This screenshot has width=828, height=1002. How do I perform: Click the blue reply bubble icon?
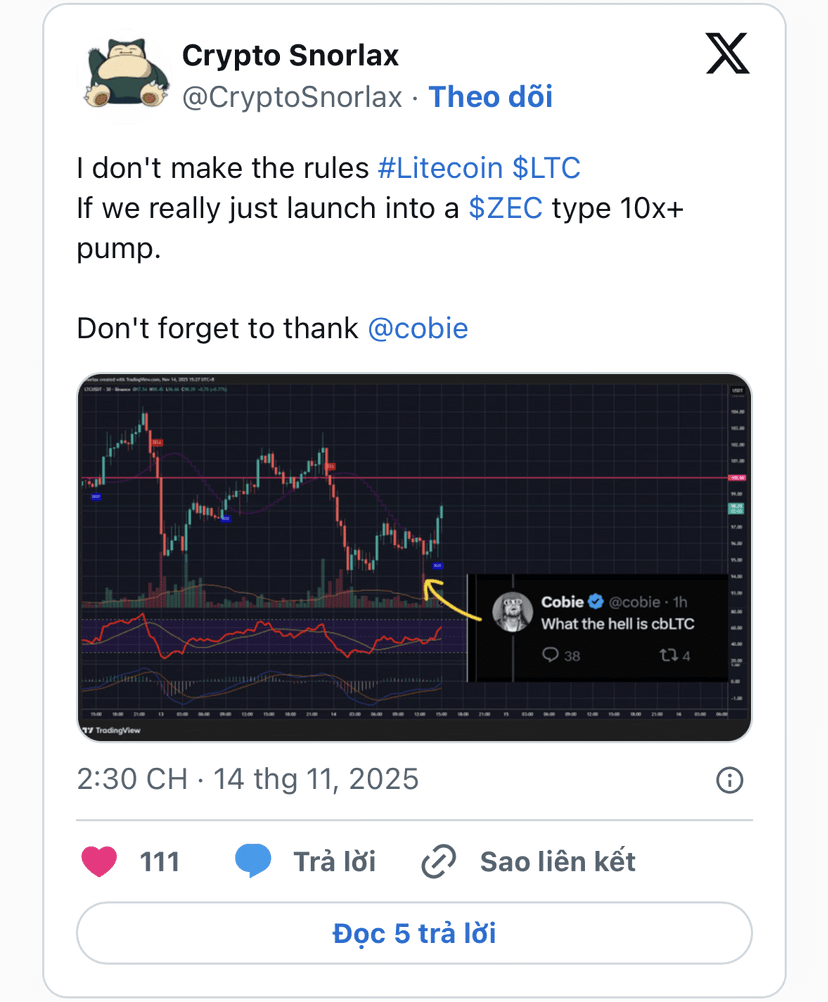[254, 861]
